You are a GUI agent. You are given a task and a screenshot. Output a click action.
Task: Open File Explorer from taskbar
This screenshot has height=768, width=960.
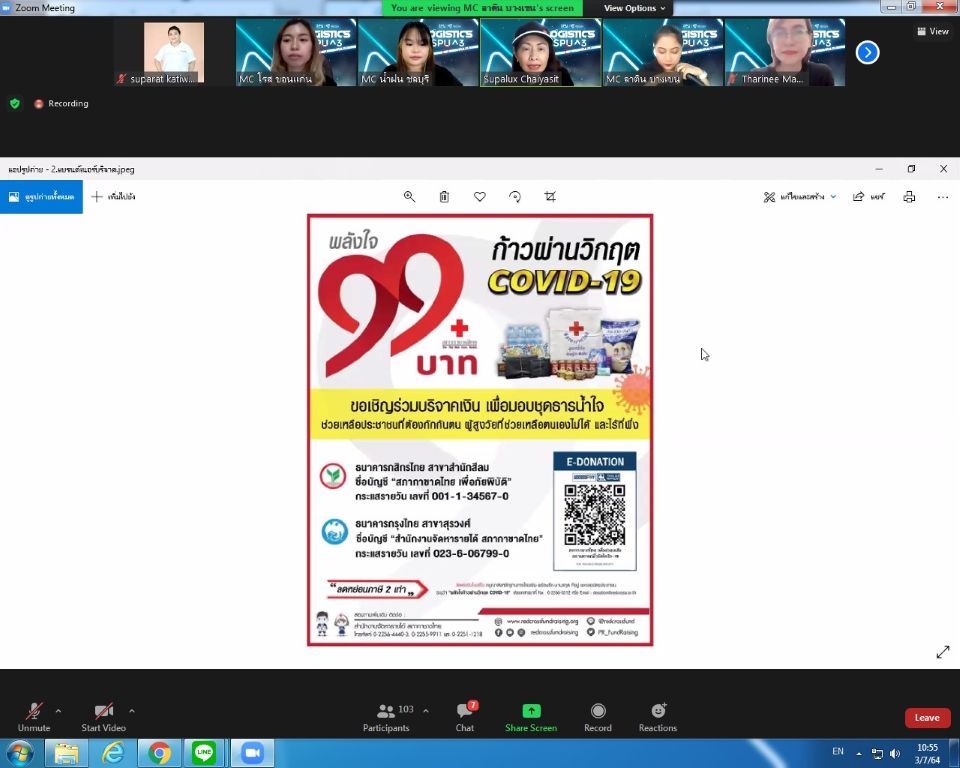[66, 753]
